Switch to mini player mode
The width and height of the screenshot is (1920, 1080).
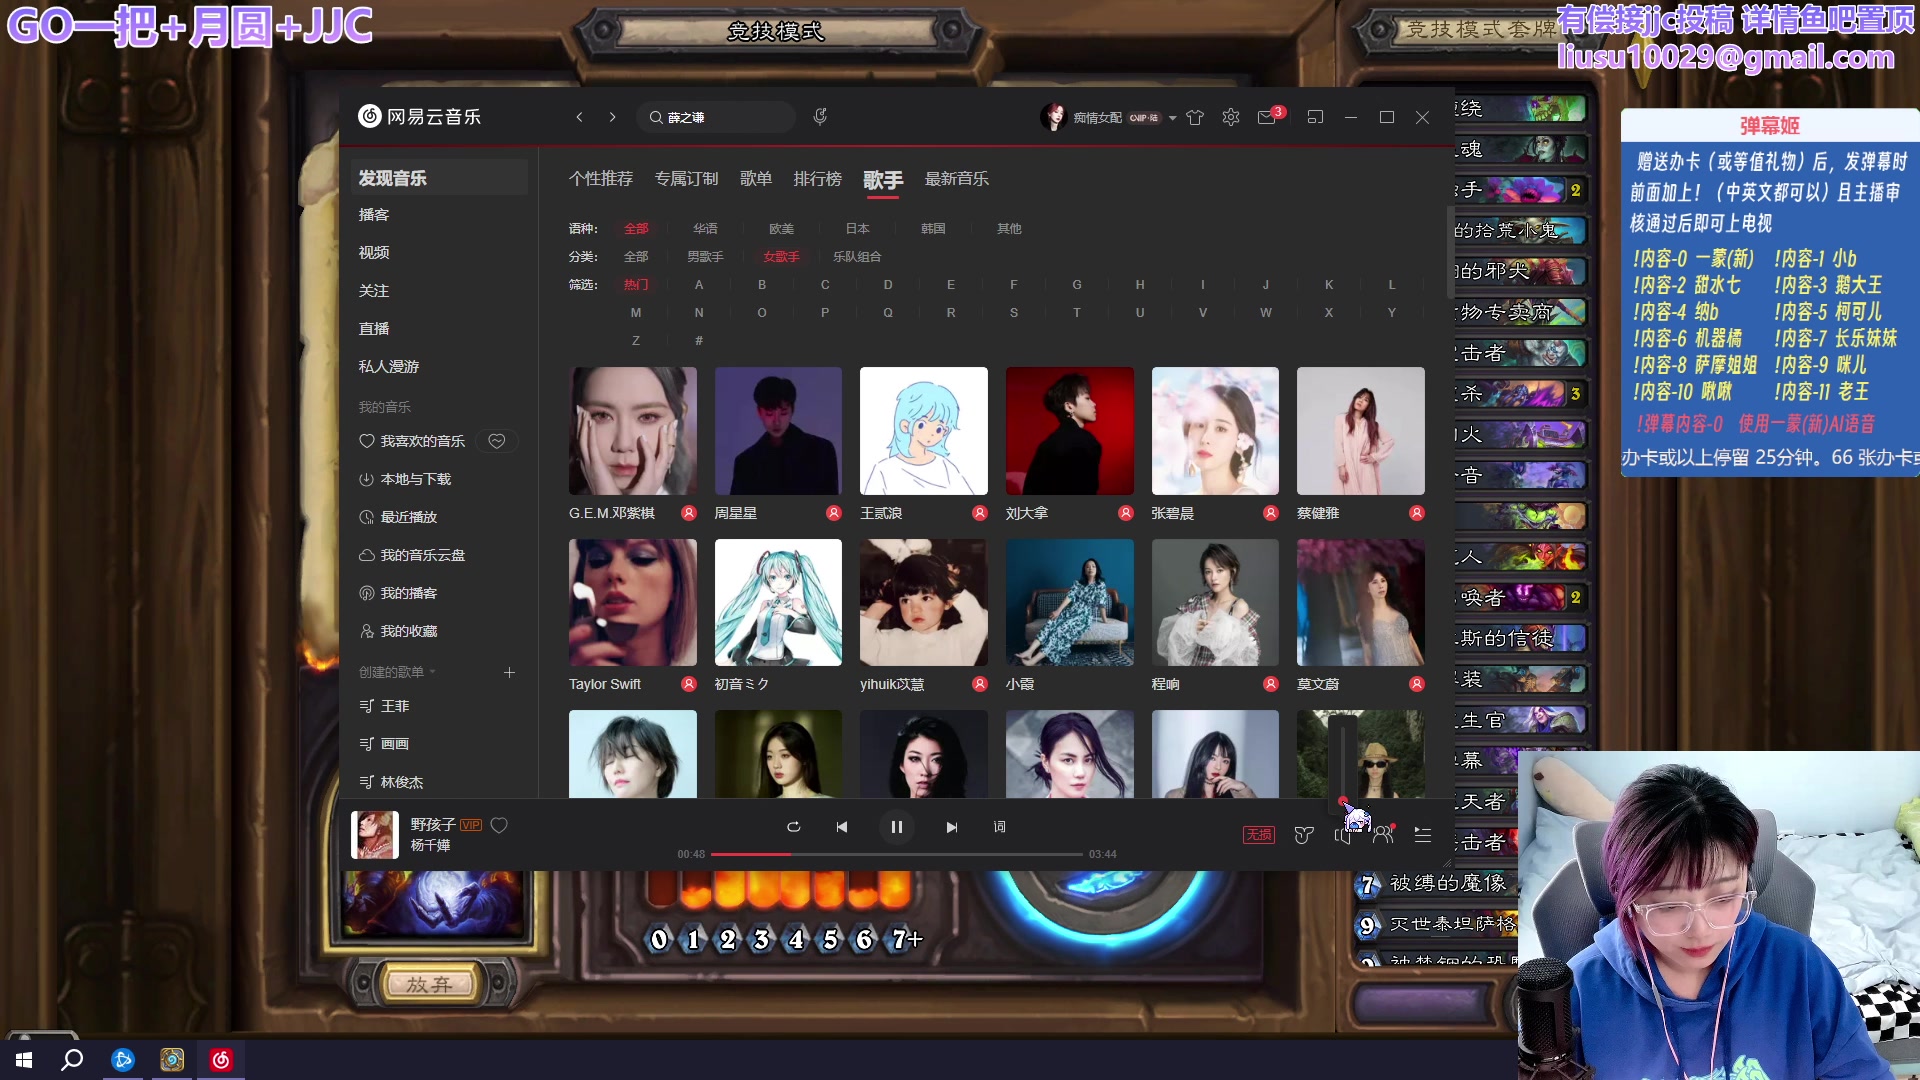[x=1315, y=117]
